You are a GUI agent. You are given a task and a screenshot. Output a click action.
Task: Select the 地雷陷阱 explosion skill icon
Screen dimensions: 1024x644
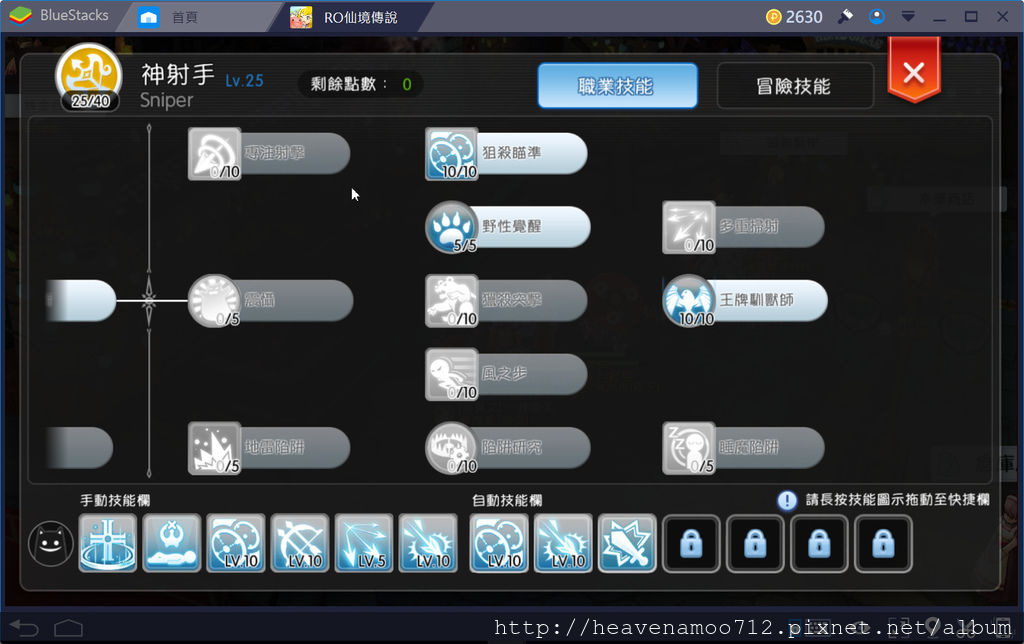(215, 447)
